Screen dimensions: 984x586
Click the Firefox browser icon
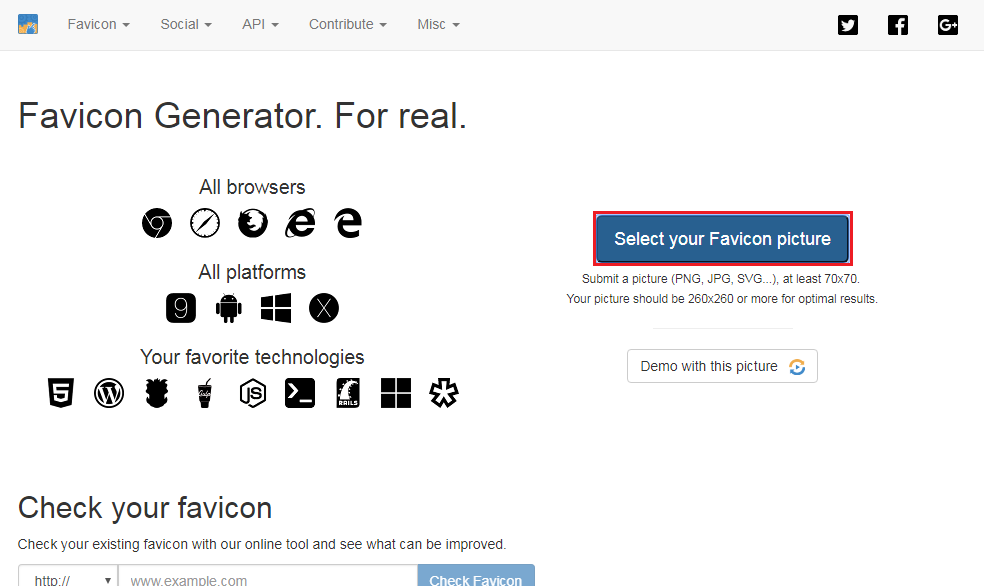click(252, 223)
